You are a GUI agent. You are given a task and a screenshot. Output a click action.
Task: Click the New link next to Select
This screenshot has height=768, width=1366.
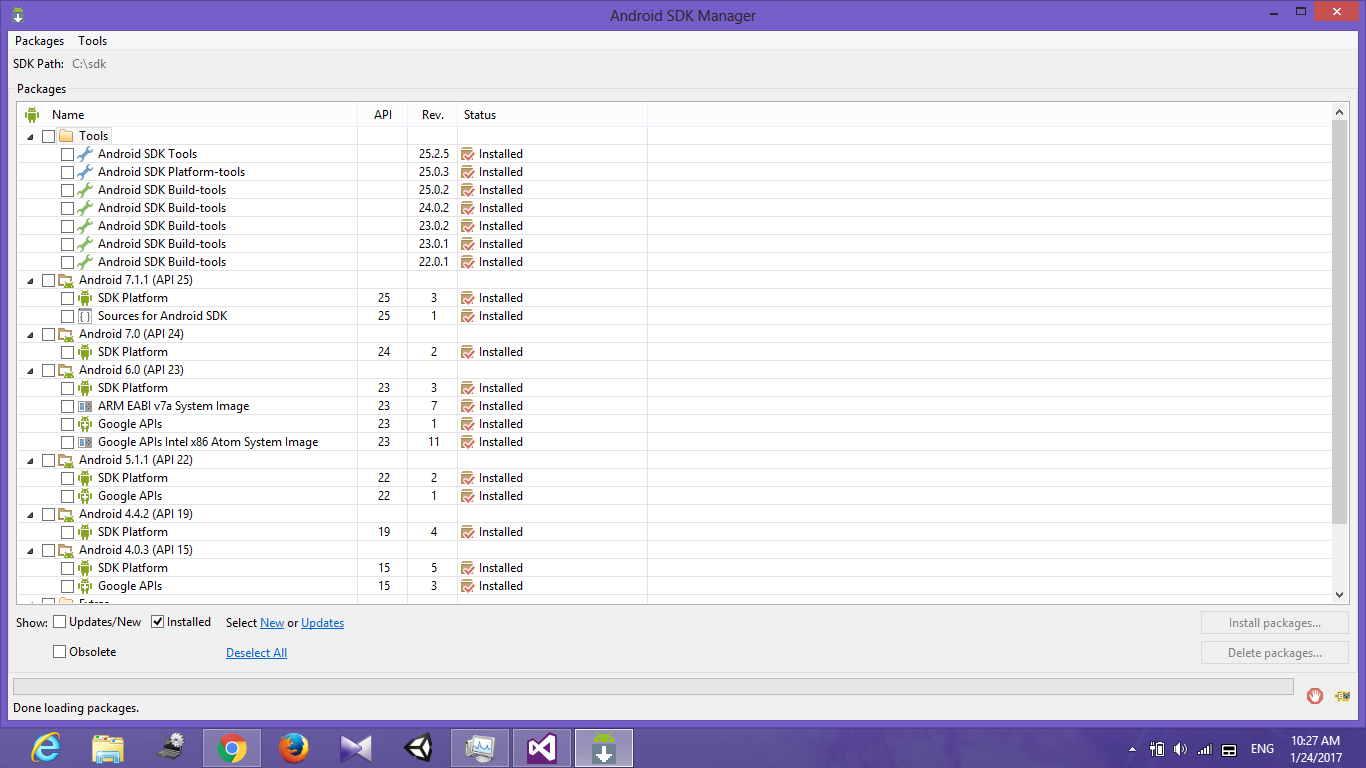(x=272, y=623)
